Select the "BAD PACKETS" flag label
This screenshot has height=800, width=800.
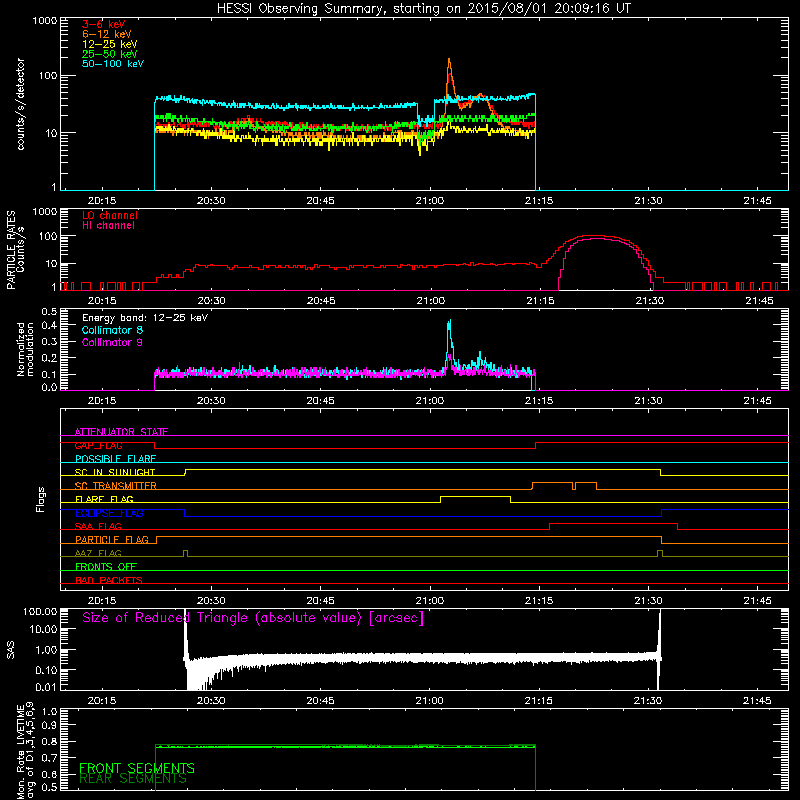click(x=109, y=580)
